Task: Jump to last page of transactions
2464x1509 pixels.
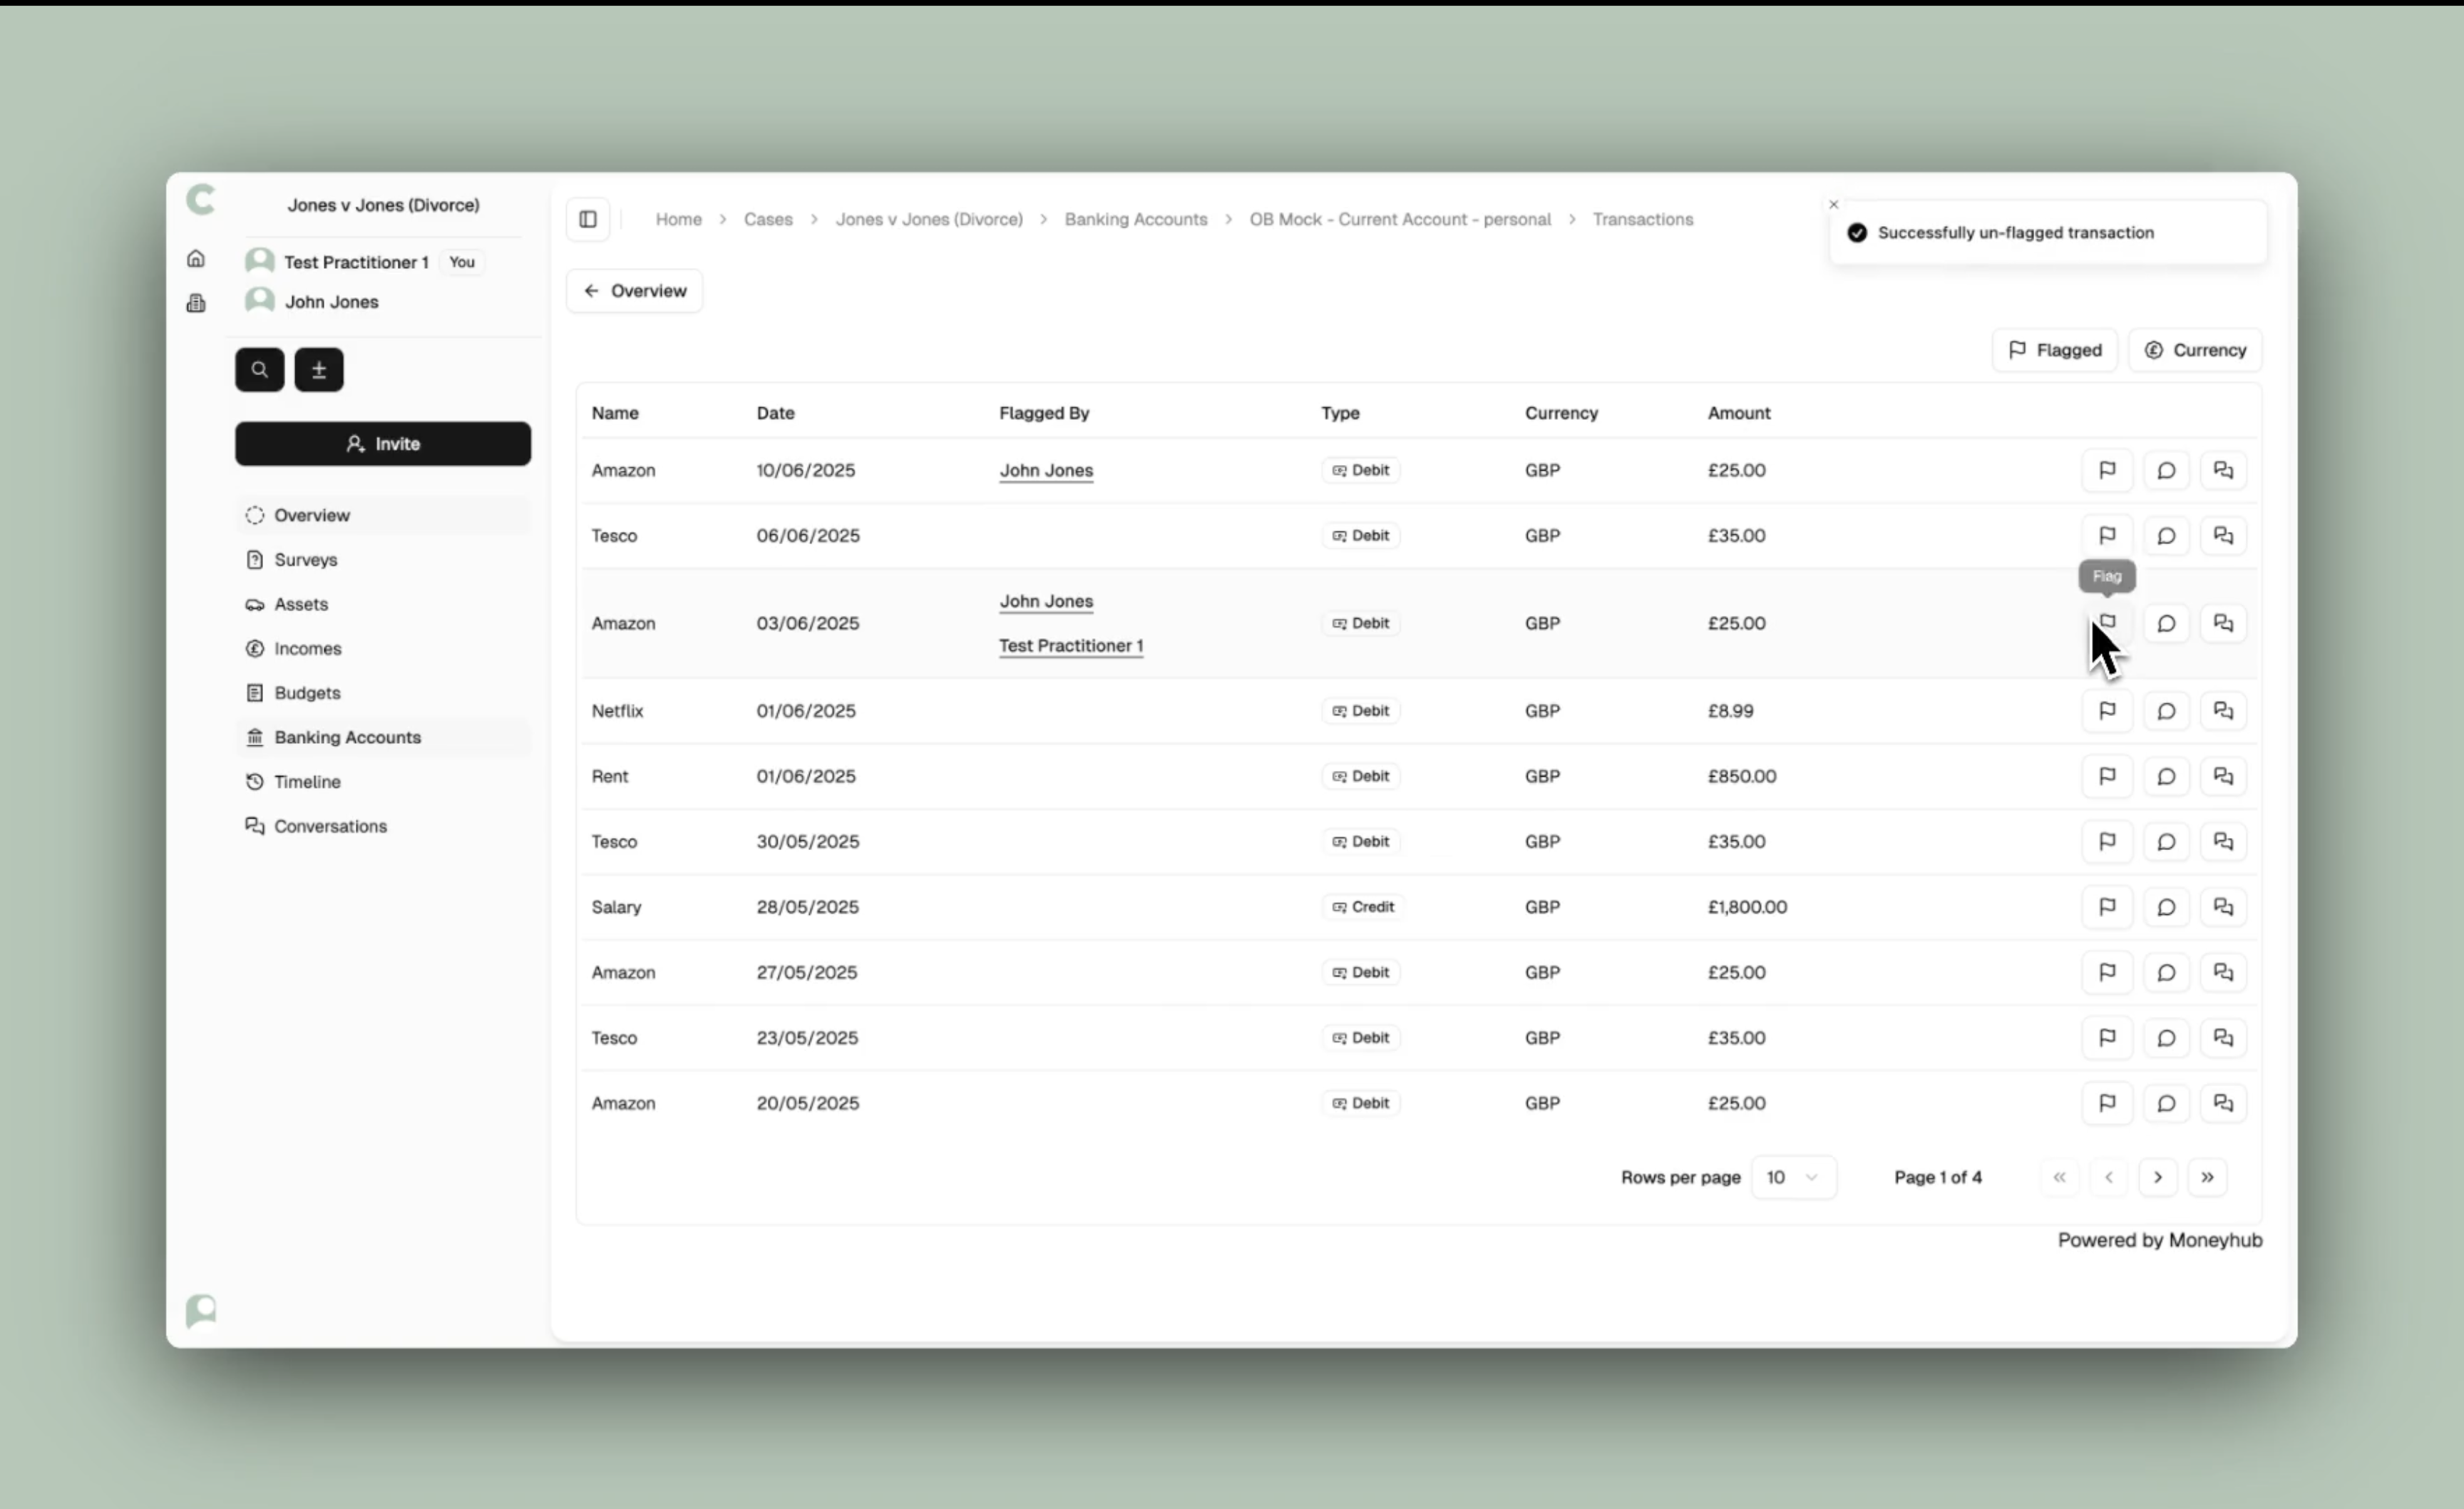Action: [x=2207, y=1177]
